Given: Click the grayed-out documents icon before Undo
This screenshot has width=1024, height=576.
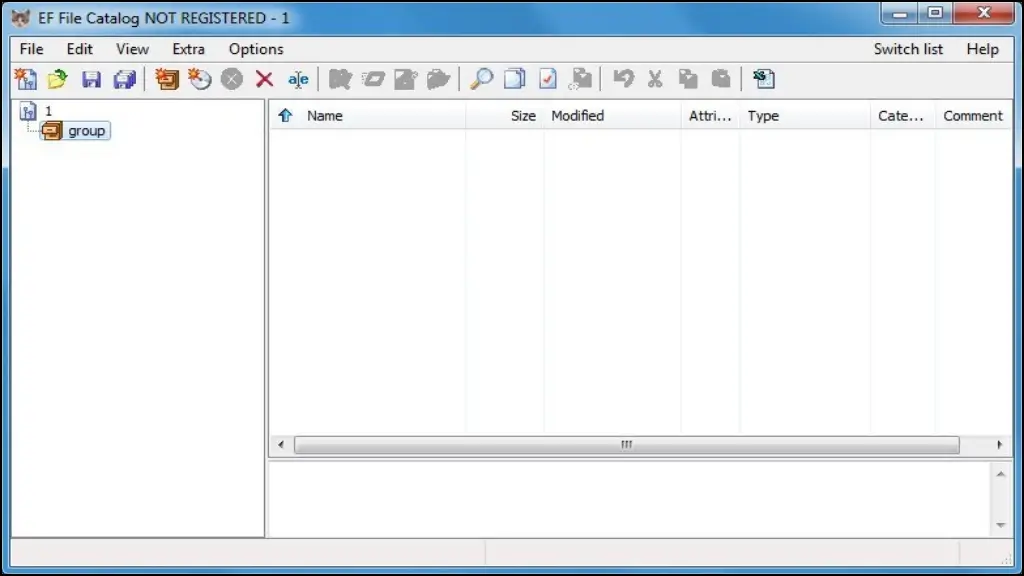Looking at the screenshot, I should click(580, 79).
